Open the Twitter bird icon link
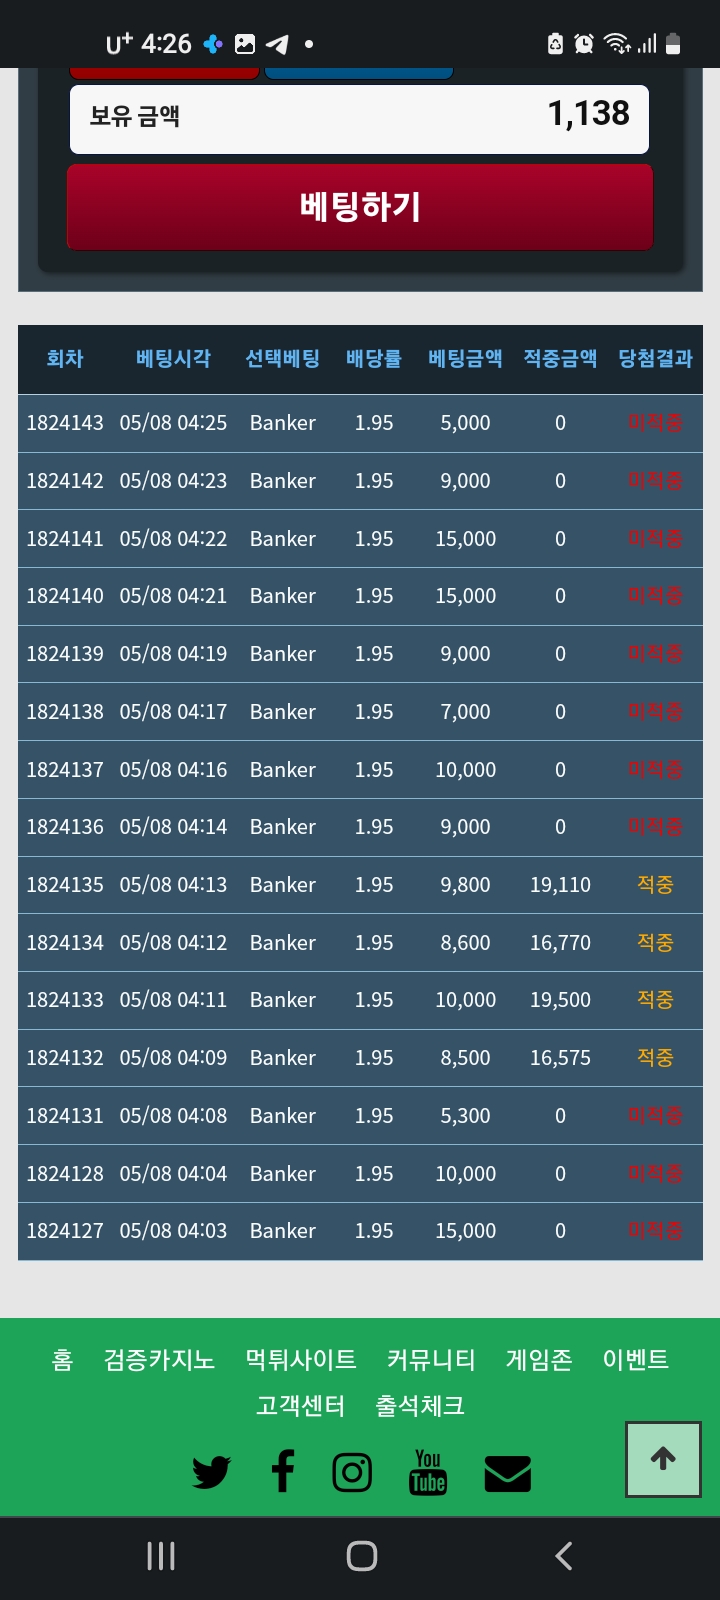Screen dimensions: 720x1600 point(211,1473)
